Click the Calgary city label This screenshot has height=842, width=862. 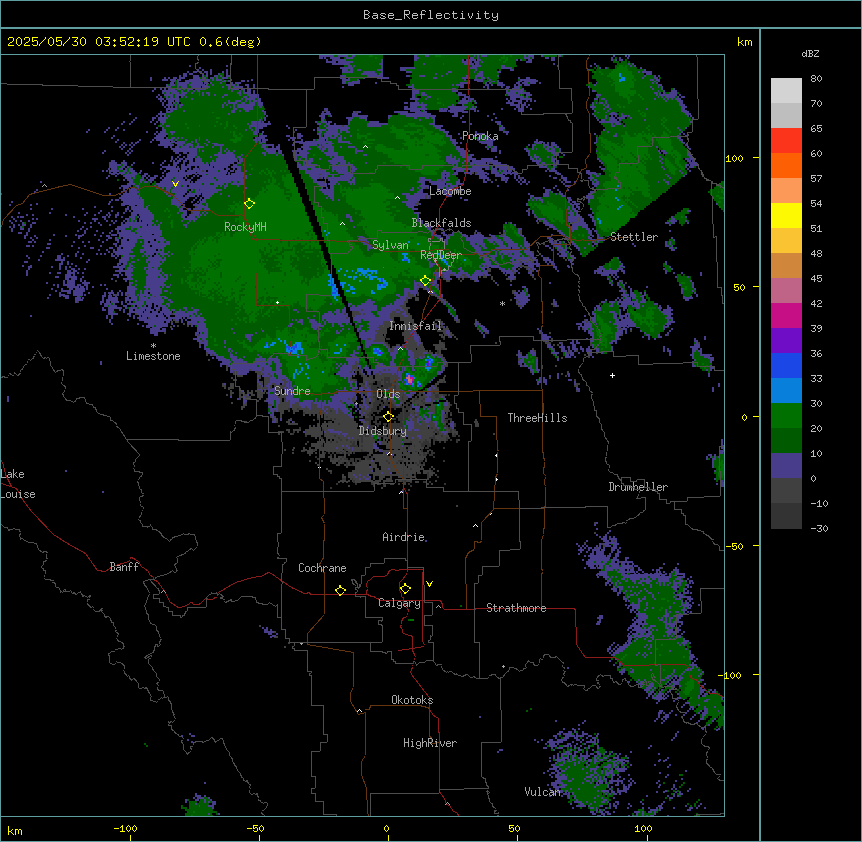pos(399,603)
